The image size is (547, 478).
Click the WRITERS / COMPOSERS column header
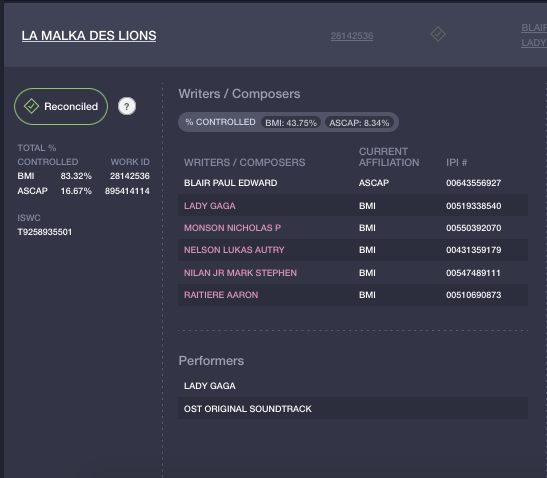(245, 162)
